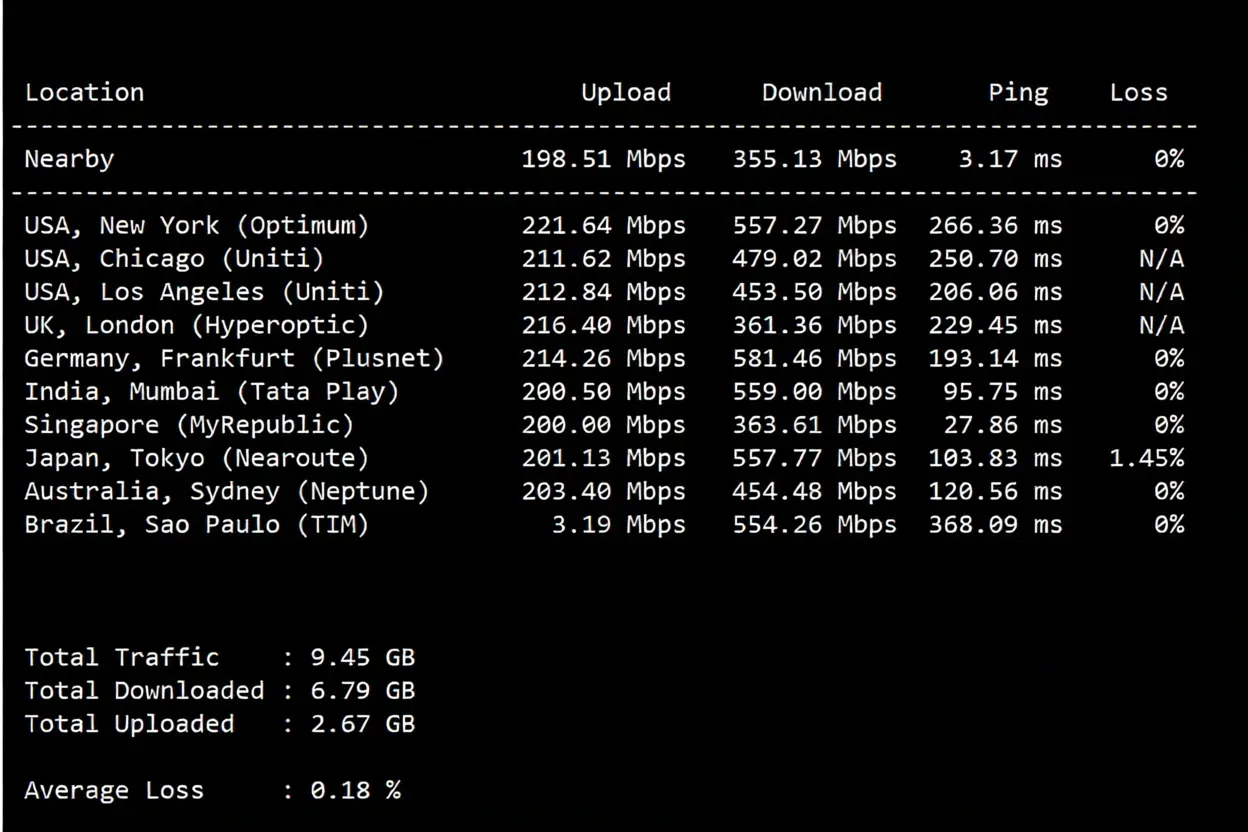Click Mumbai download 559.00 Mbps
This screenshot has width=1248, height=832.
tap(815, 392)
